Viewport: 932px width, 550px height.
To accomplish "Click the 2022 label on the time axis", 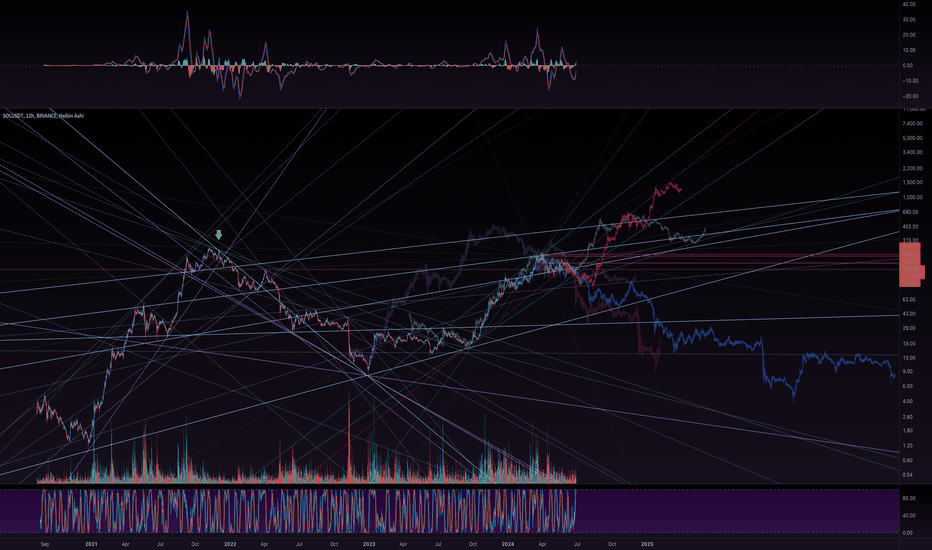I will coord(230,544).
